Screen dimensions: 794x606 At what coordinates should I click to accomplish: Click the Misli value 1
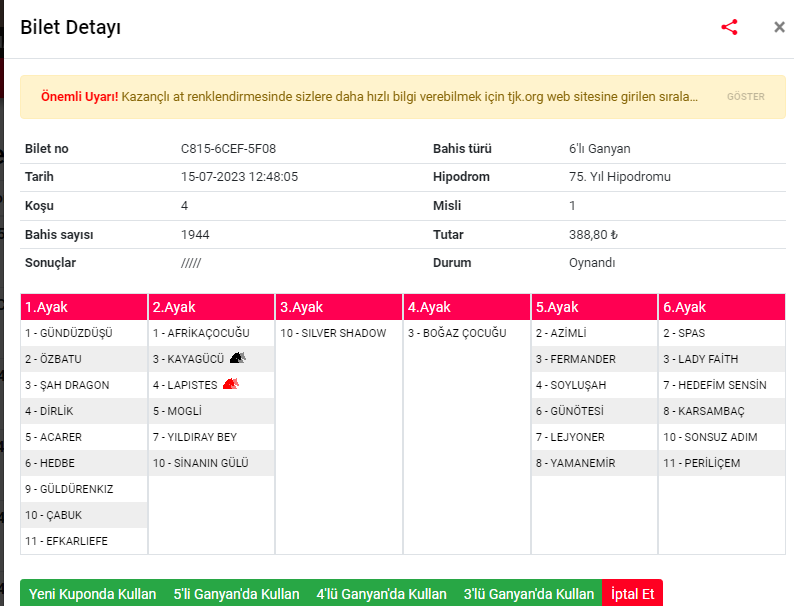[572, 206]
